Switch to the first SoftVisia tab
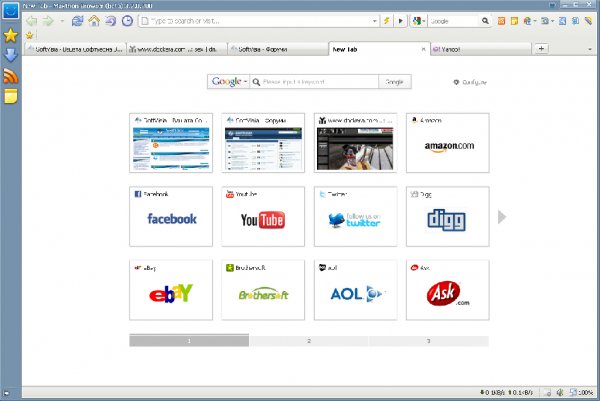 pos(75,49)
